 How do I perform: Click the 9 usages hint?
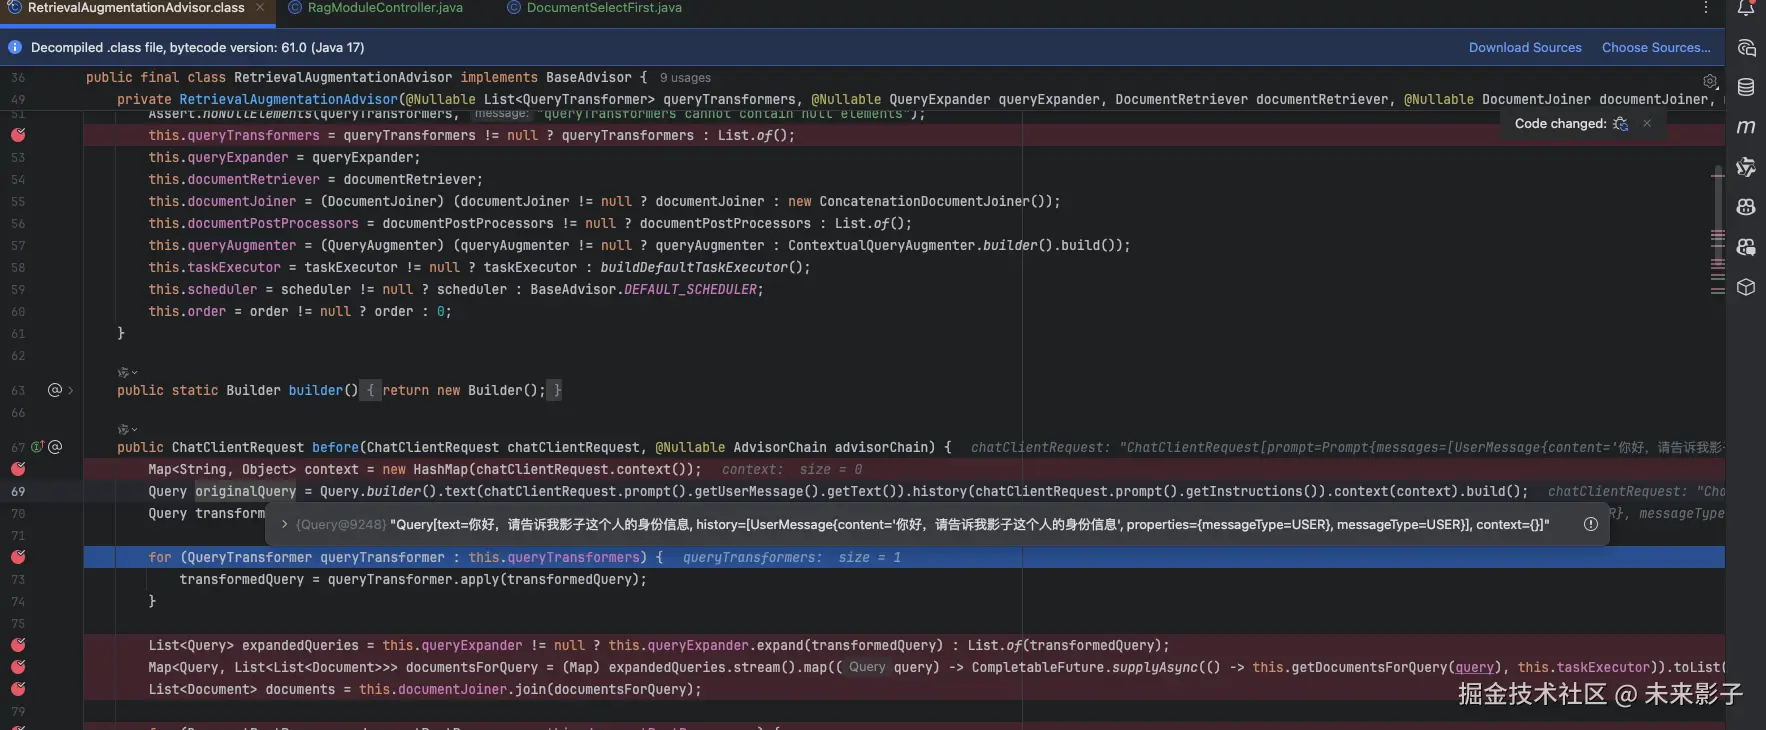click(x=685, y=78)
